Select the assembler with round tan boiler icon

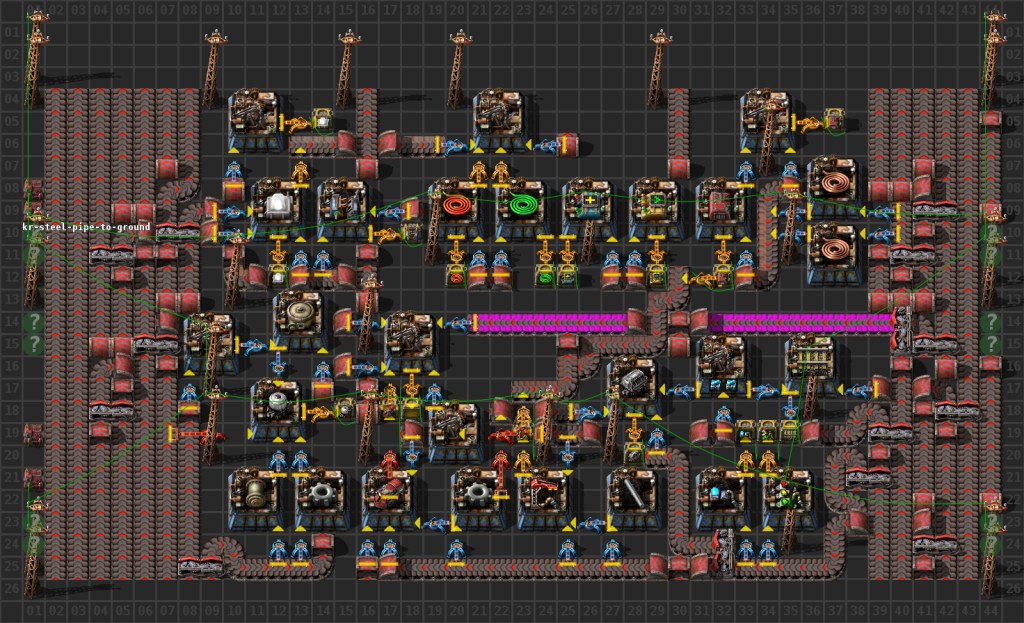(300, 319)
